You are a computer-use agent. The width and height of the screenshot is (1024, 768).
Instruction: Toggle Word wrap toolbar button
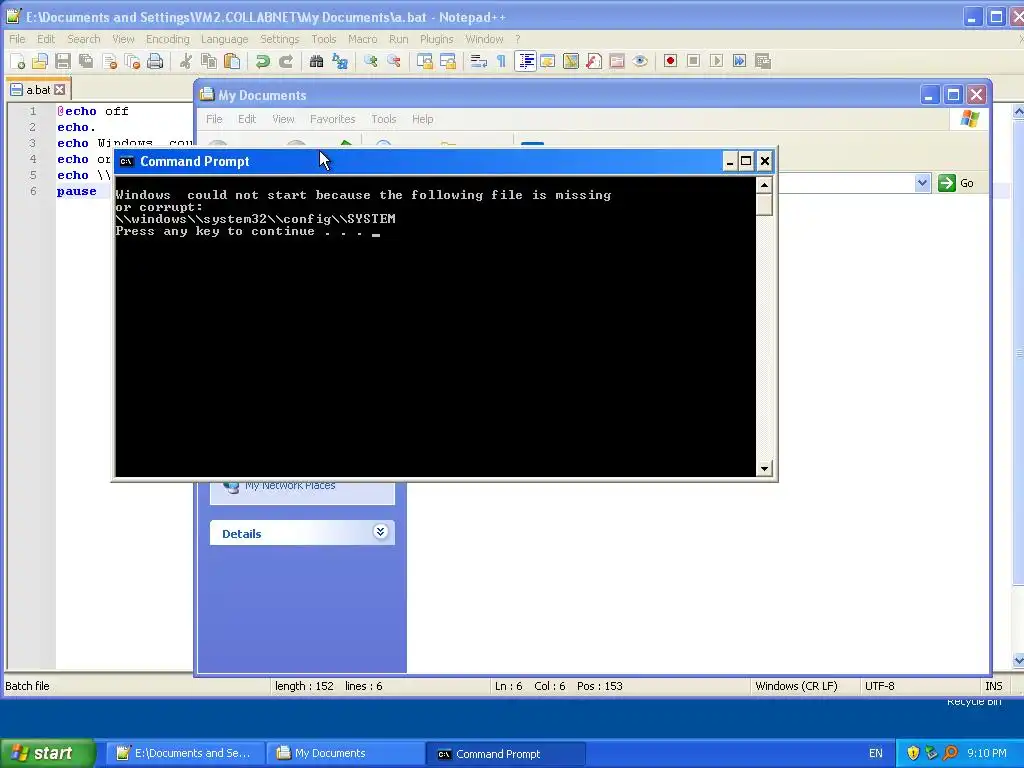coord(479,61)
